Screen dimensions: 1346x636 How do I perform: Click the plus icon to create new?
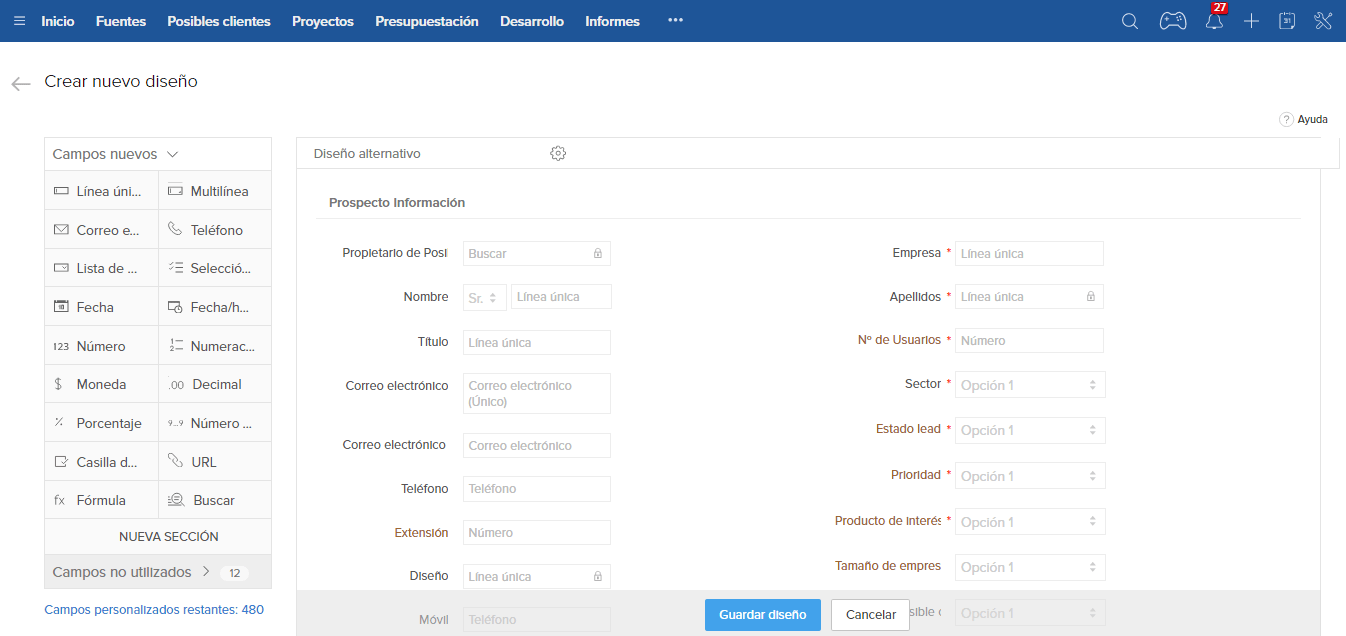coord(1251,21)
